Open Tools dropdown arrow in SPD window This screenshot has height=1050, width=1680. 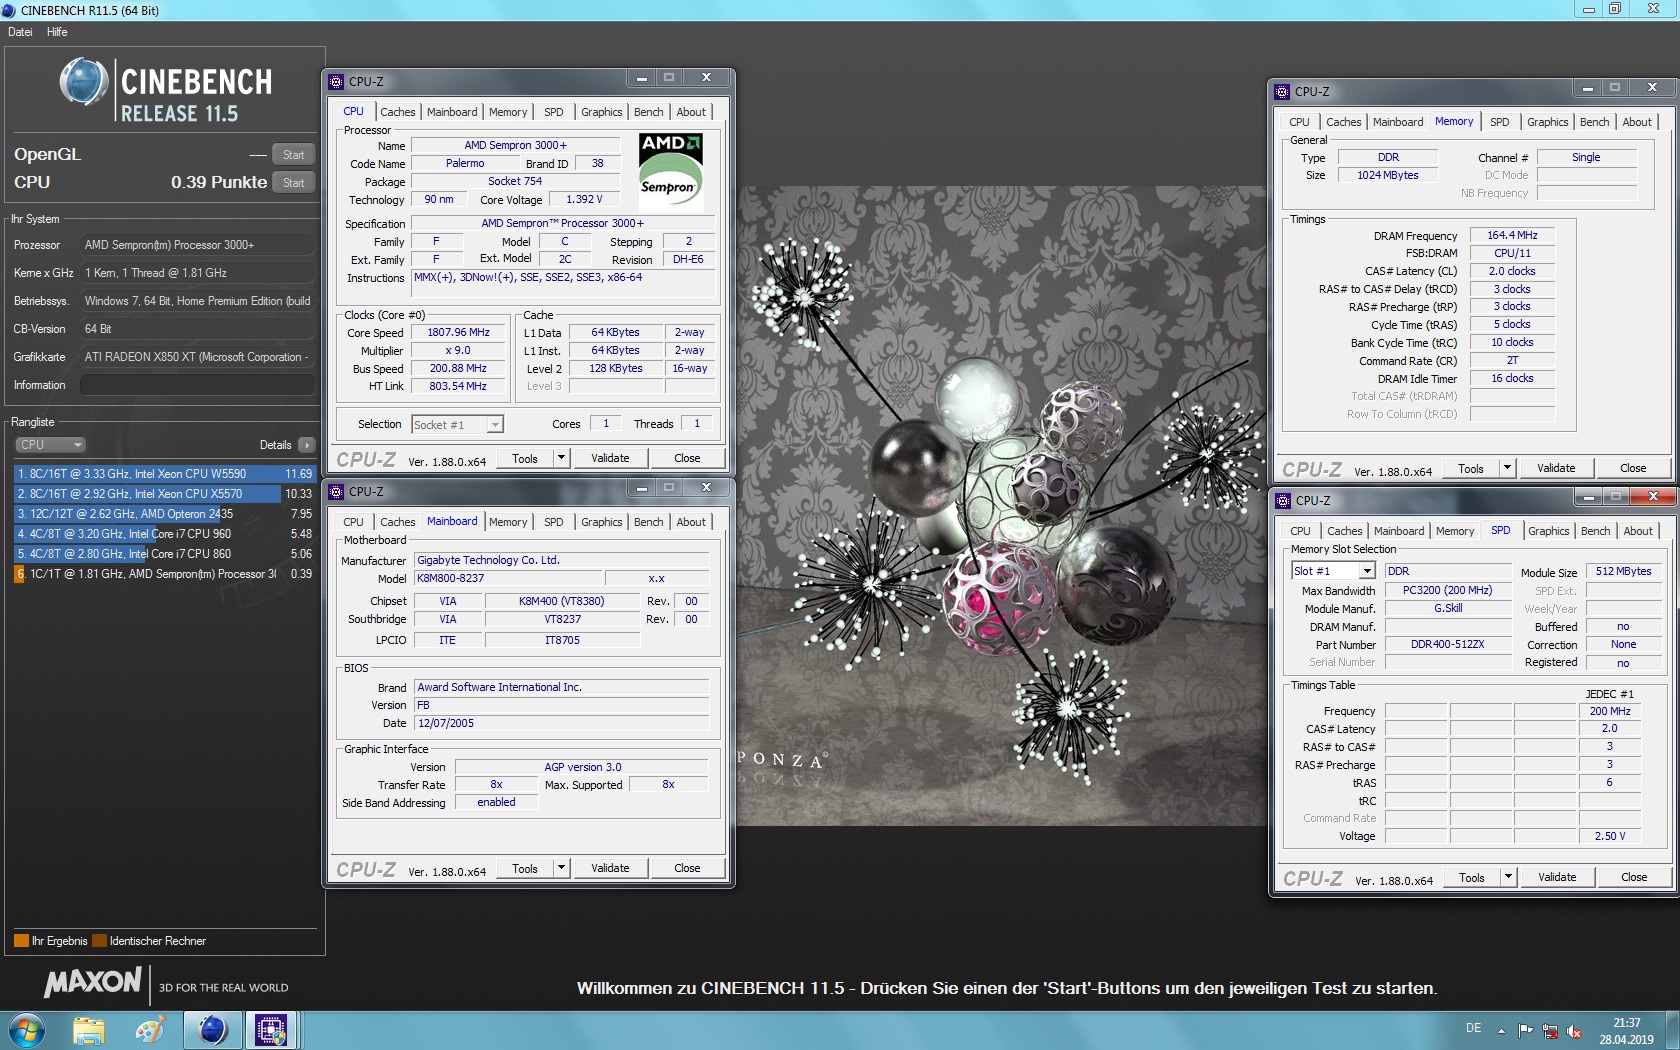(x=1508, y=877)
